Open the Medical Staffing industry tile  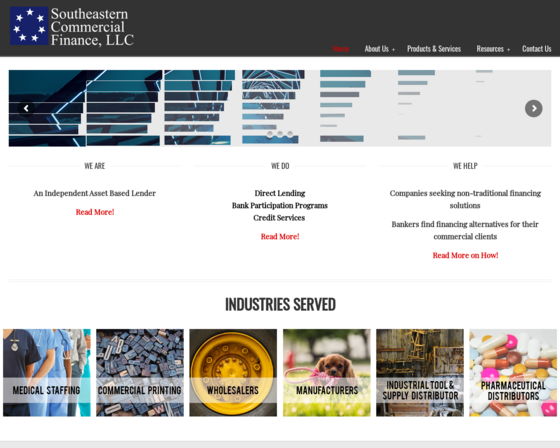point(47,373)
